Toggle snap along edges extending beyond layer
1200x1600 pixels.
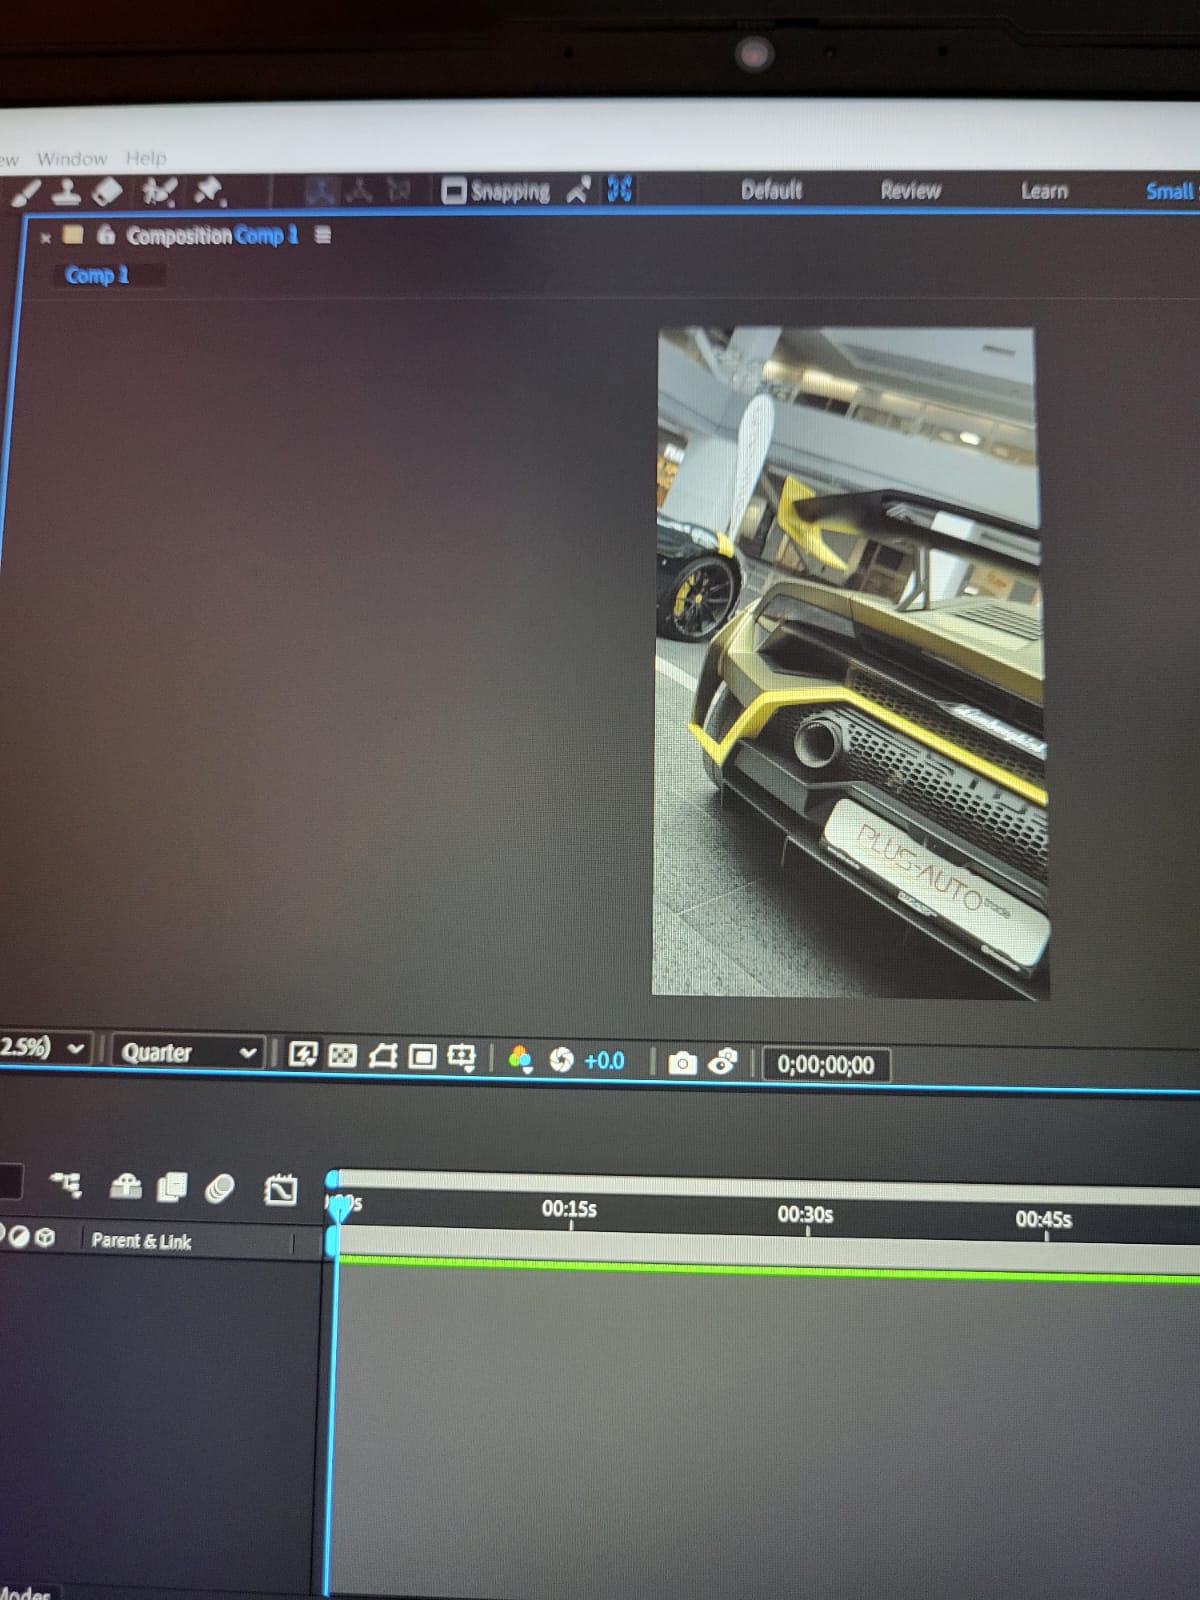click(579, 189)
